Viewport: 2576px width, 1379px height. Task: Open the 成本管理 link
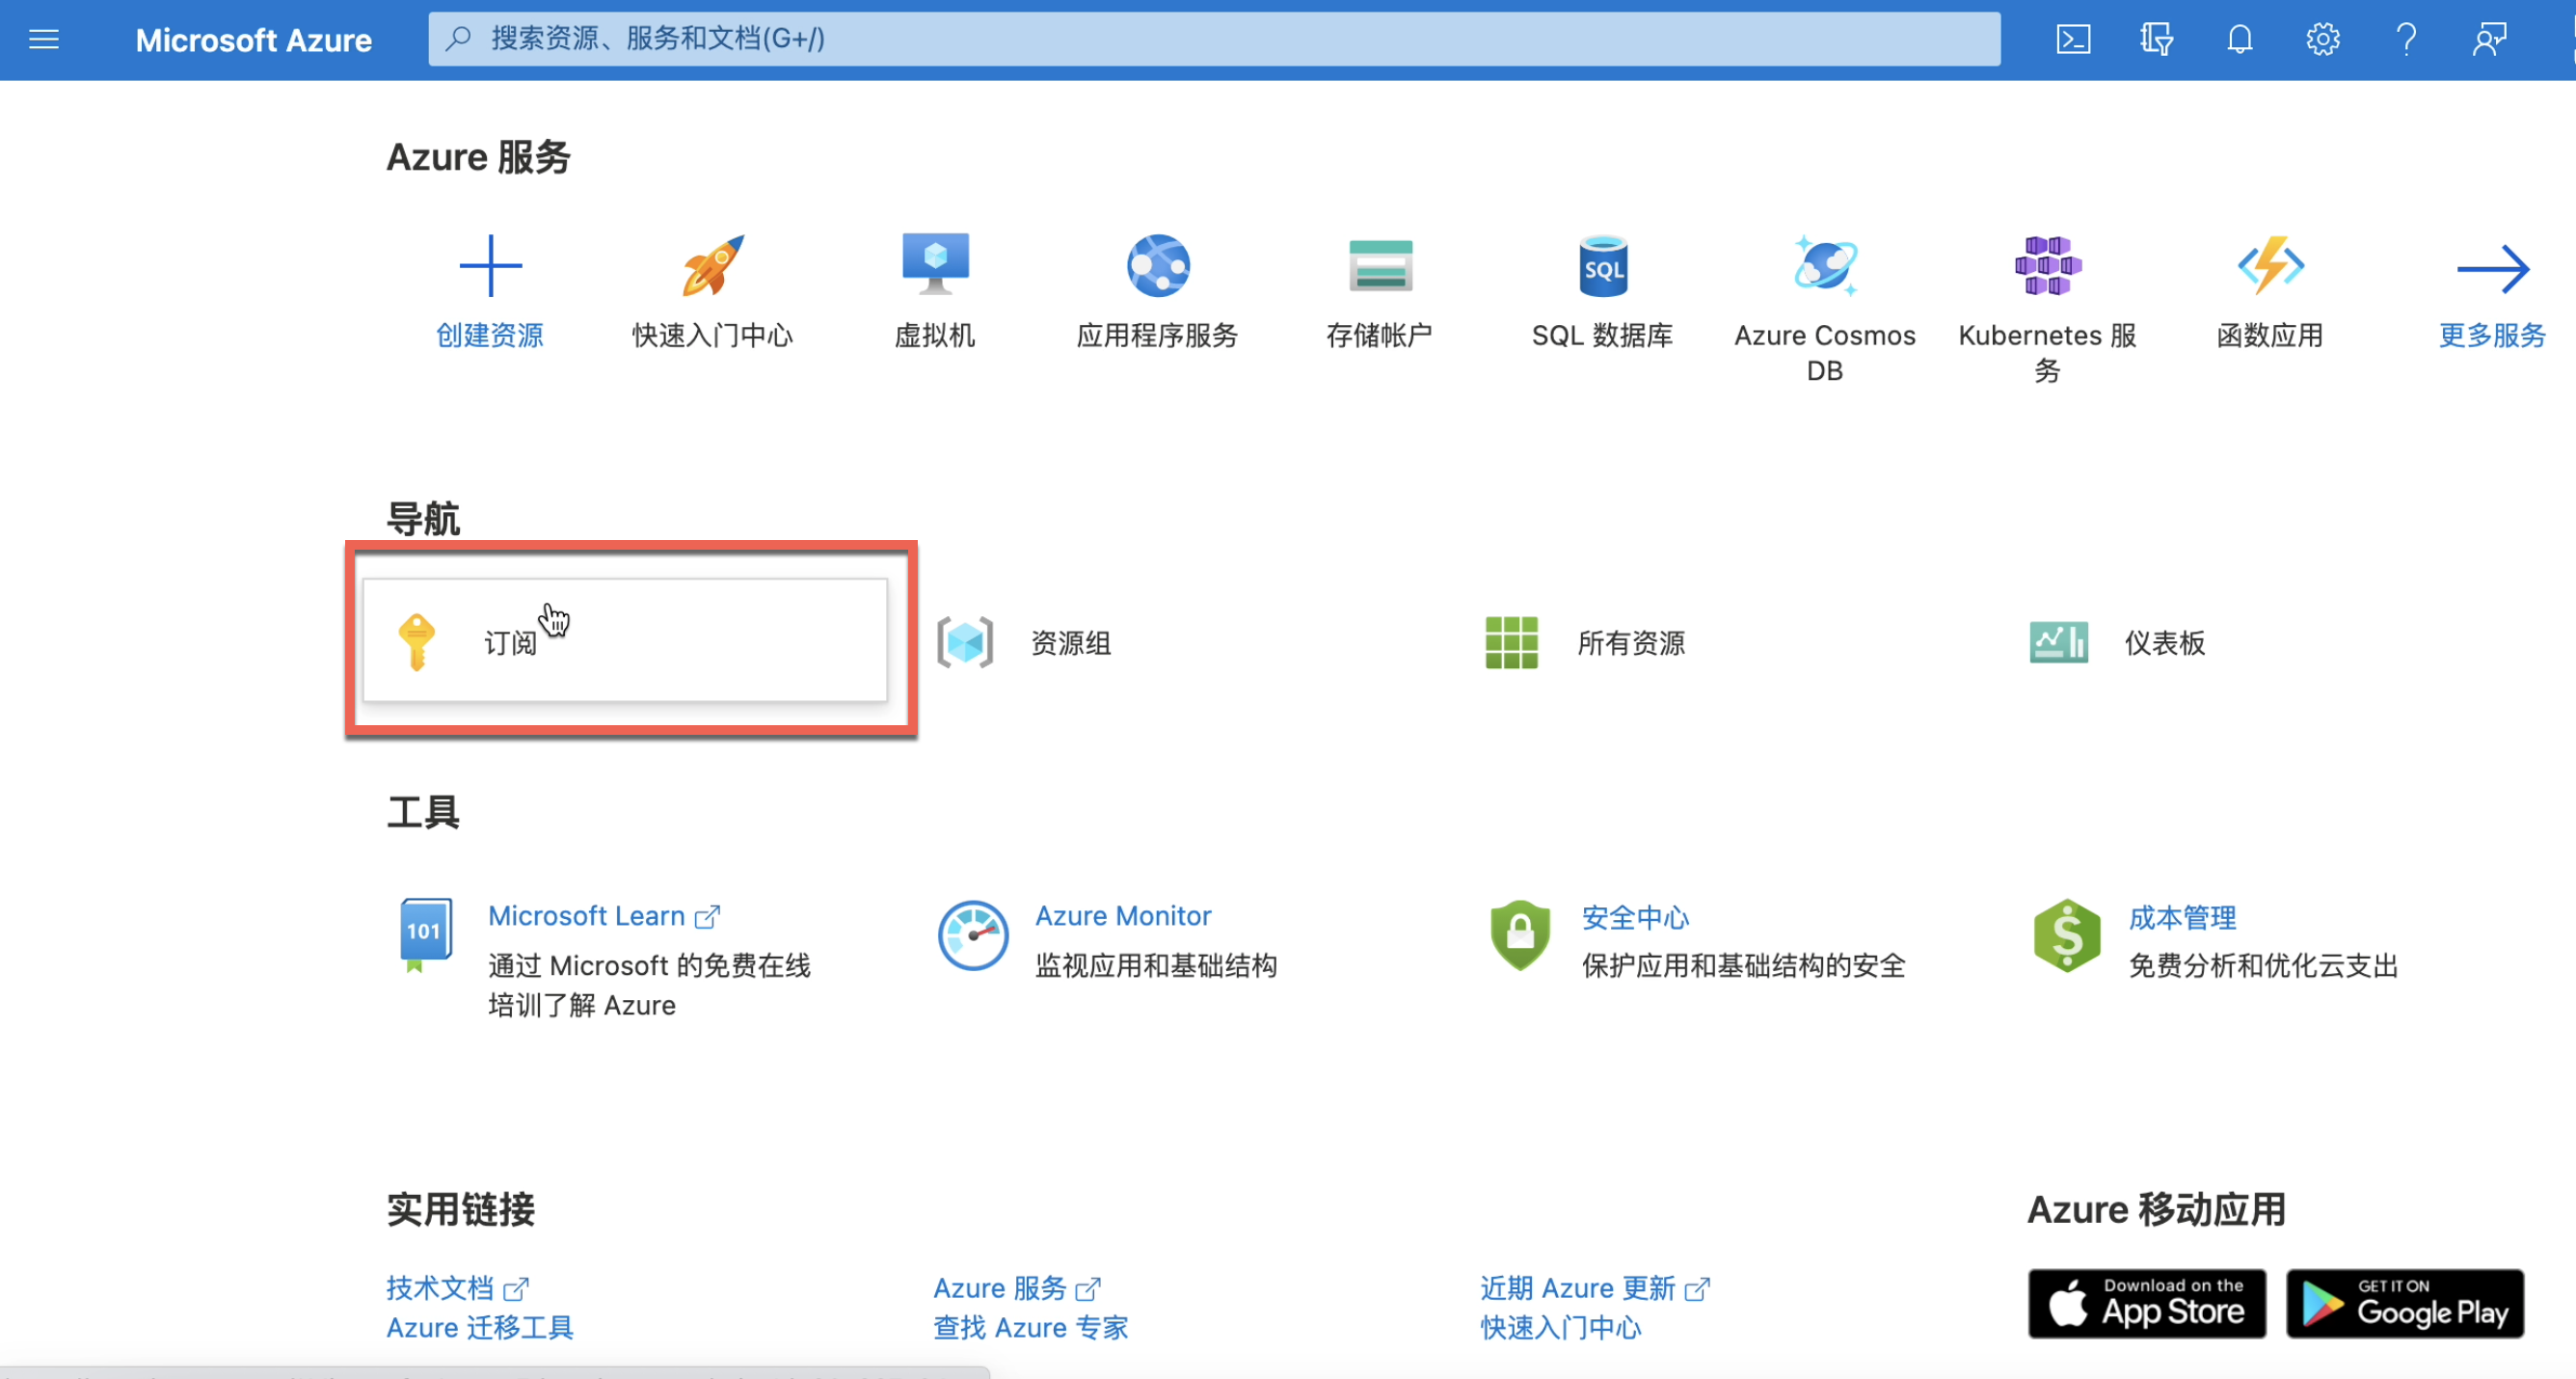tap(2182, 917)
